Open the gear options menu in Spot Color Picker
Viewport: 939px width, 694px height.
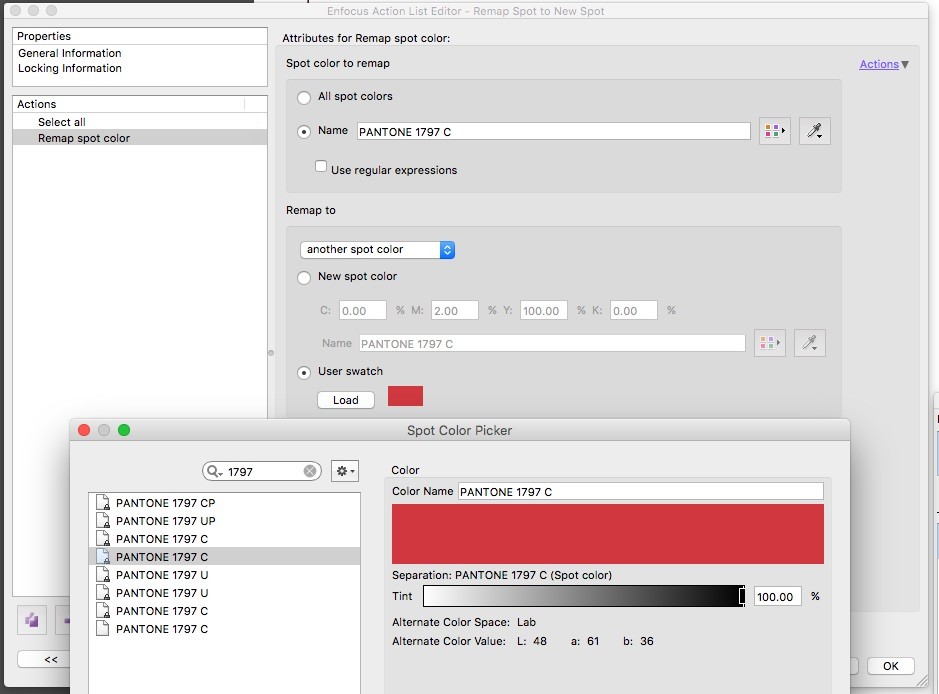pyautogui.click(x=345, y=471)
